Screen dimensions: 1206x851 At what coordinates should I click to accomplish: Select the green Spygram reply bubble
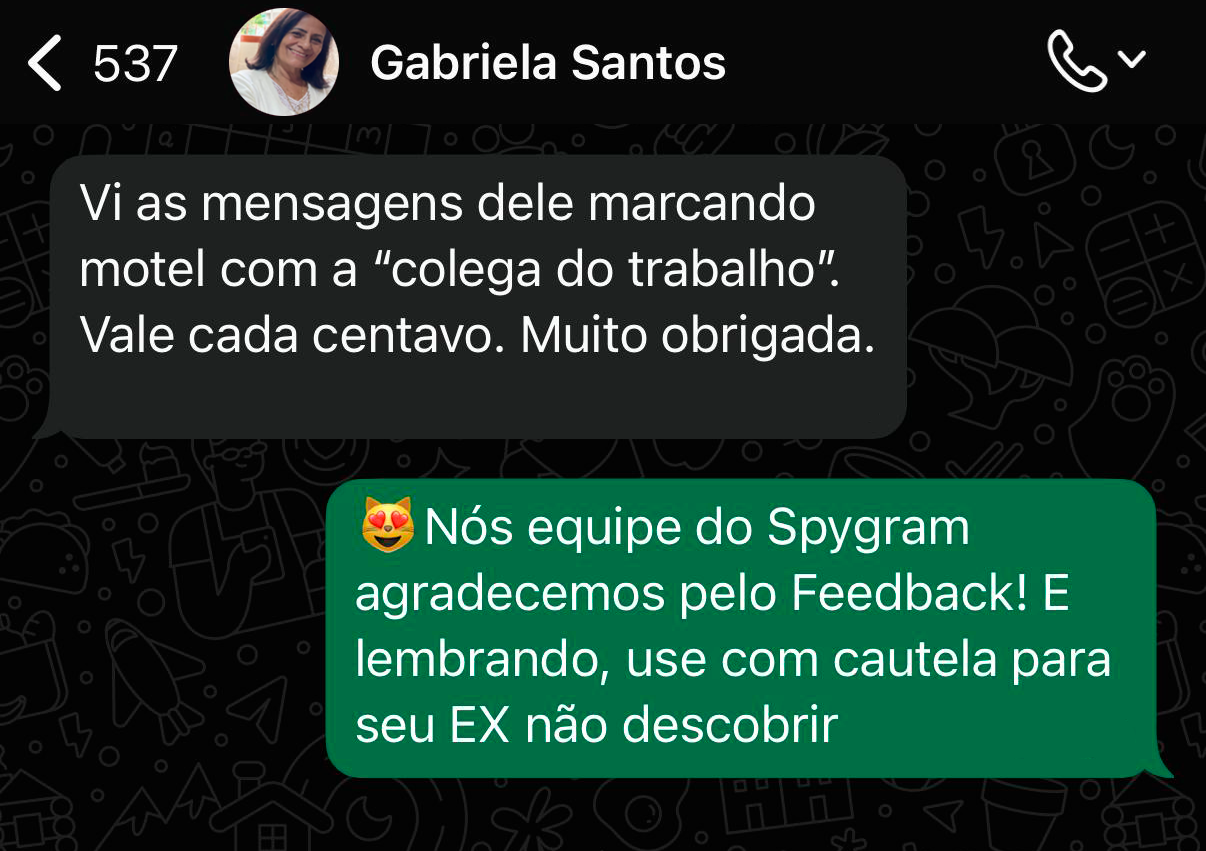tap(741, 628)
